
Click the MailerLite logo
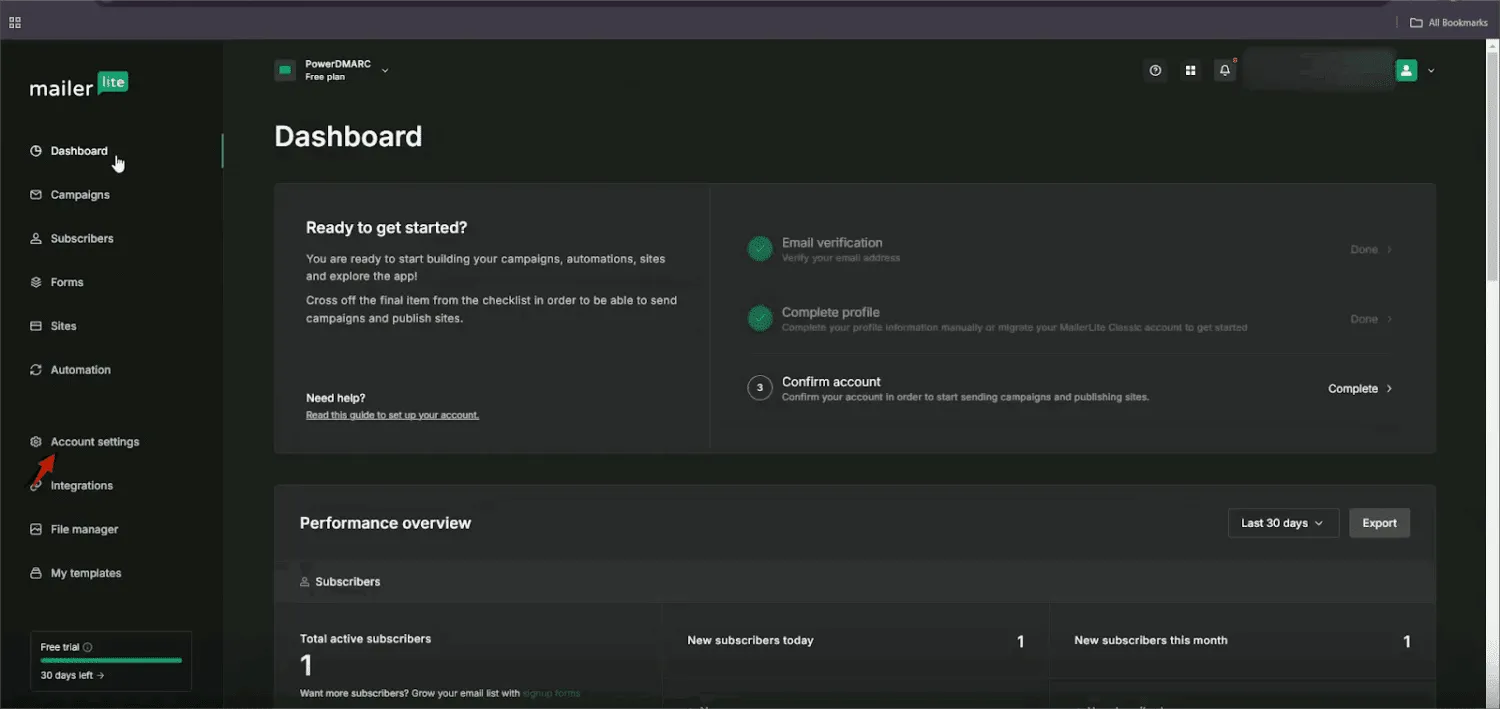(79, 86)
